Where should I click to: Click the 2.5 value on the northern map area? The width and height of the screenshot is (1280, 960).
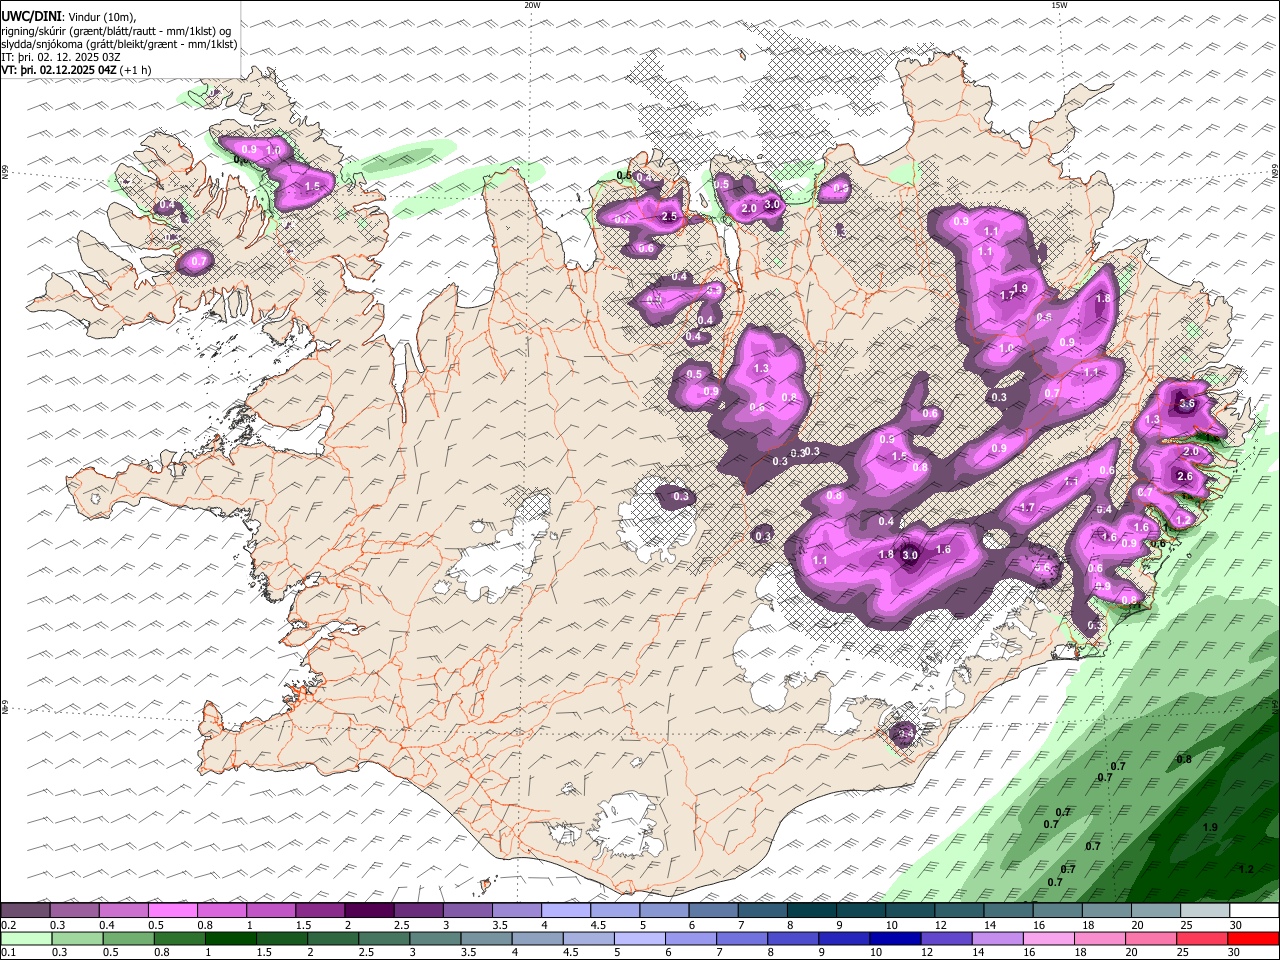[670, 217]
